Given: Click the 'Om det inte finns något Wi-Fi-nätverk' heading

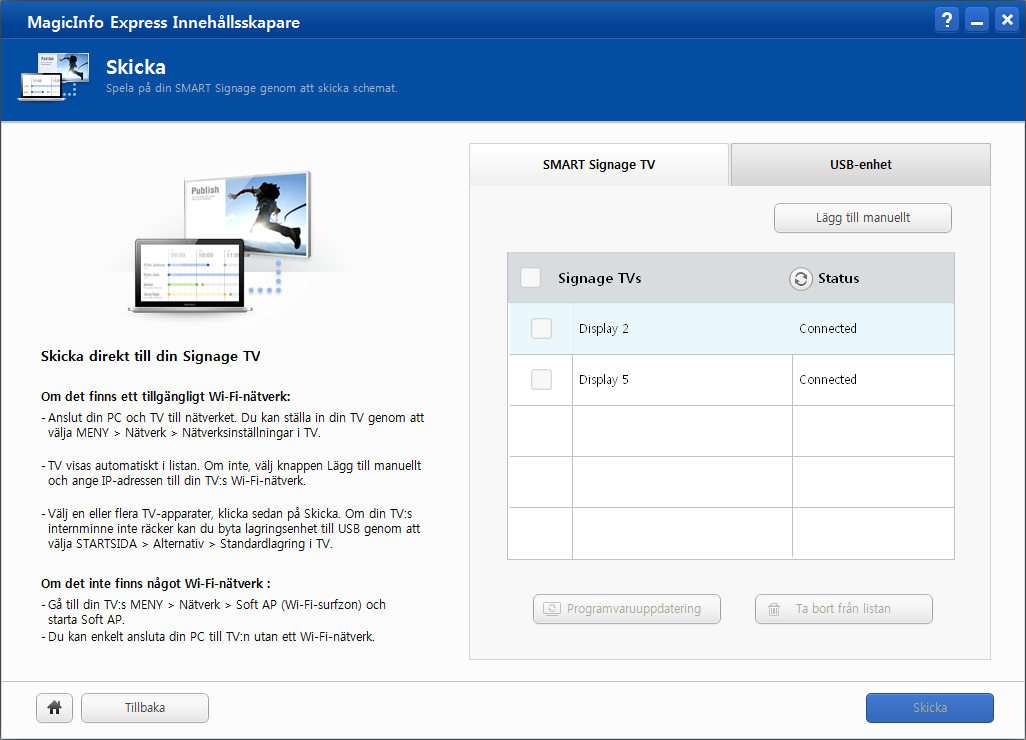Looking at the screenshot, I should click(x=155, y=584).
